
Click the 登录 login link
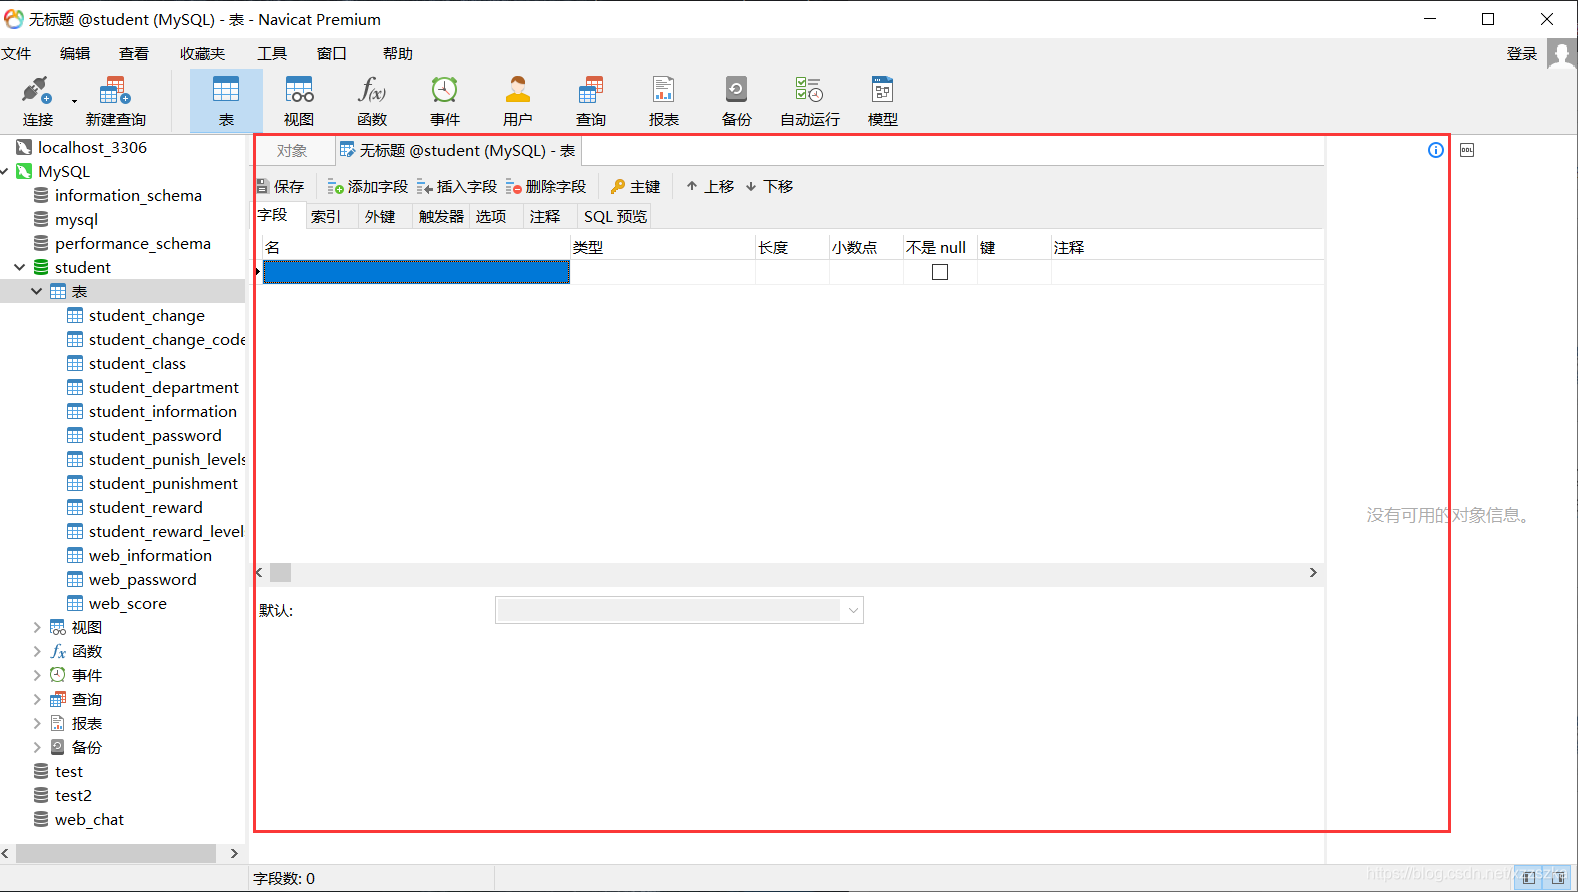(1522, 53)
